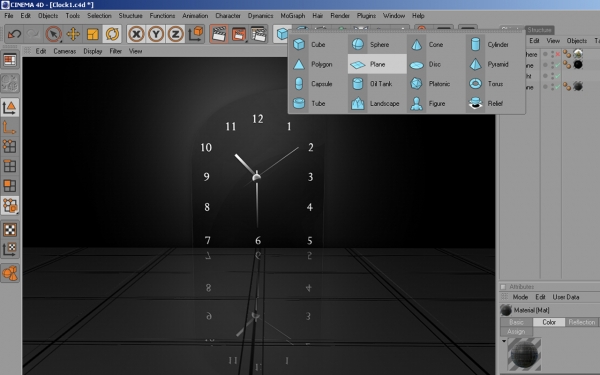
Task: Select the Move tool
Action: (x=73, y=34)
